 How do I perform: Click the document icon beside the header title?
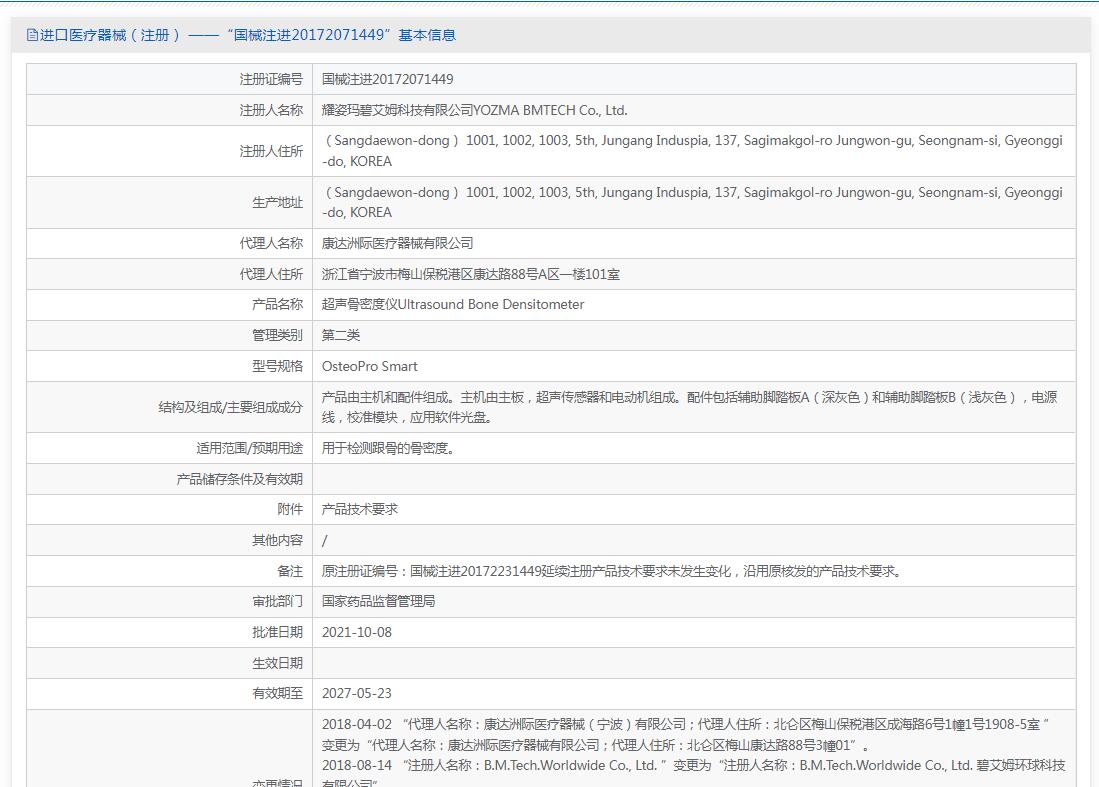pyautogui.click(x=32, y=35)
